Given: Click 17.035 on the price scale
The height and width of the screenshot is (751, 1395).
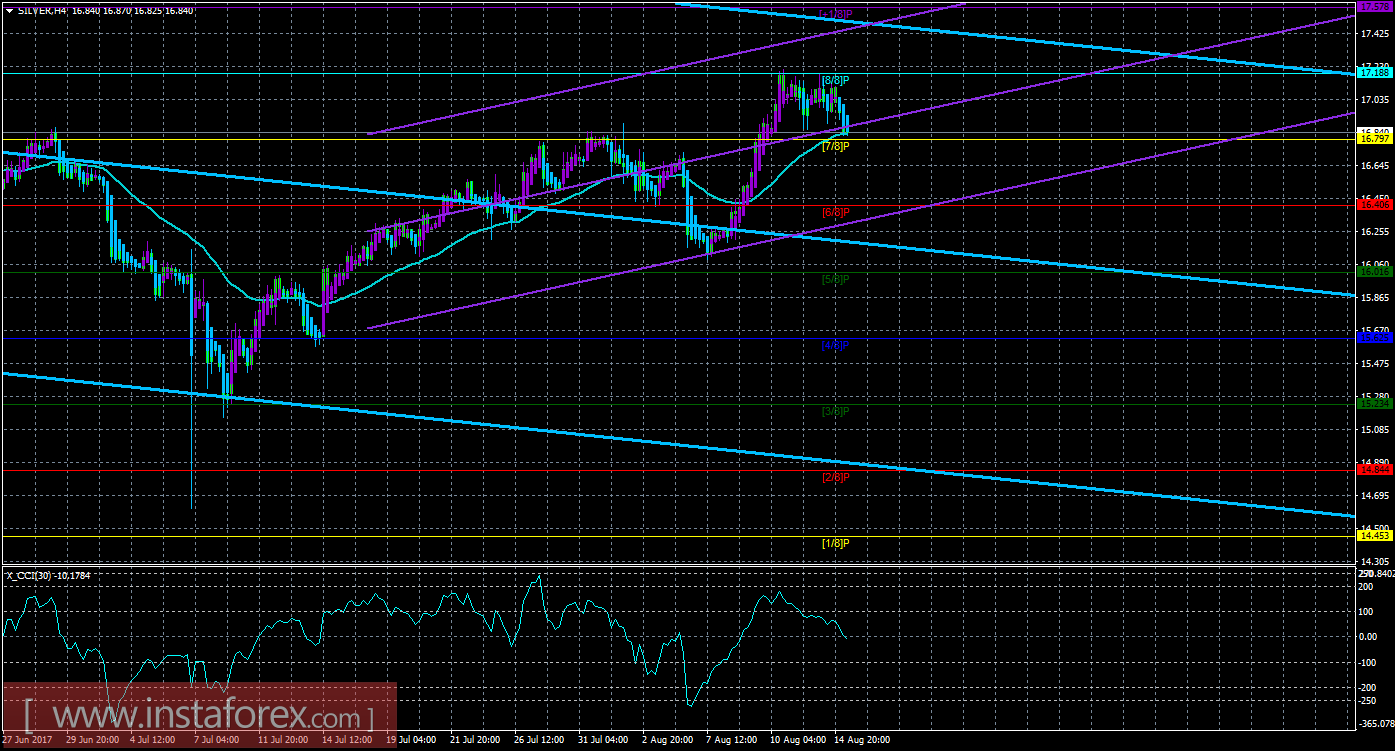Looking at the screenshot, I should pyautogui.click(x=1374, y=100).
